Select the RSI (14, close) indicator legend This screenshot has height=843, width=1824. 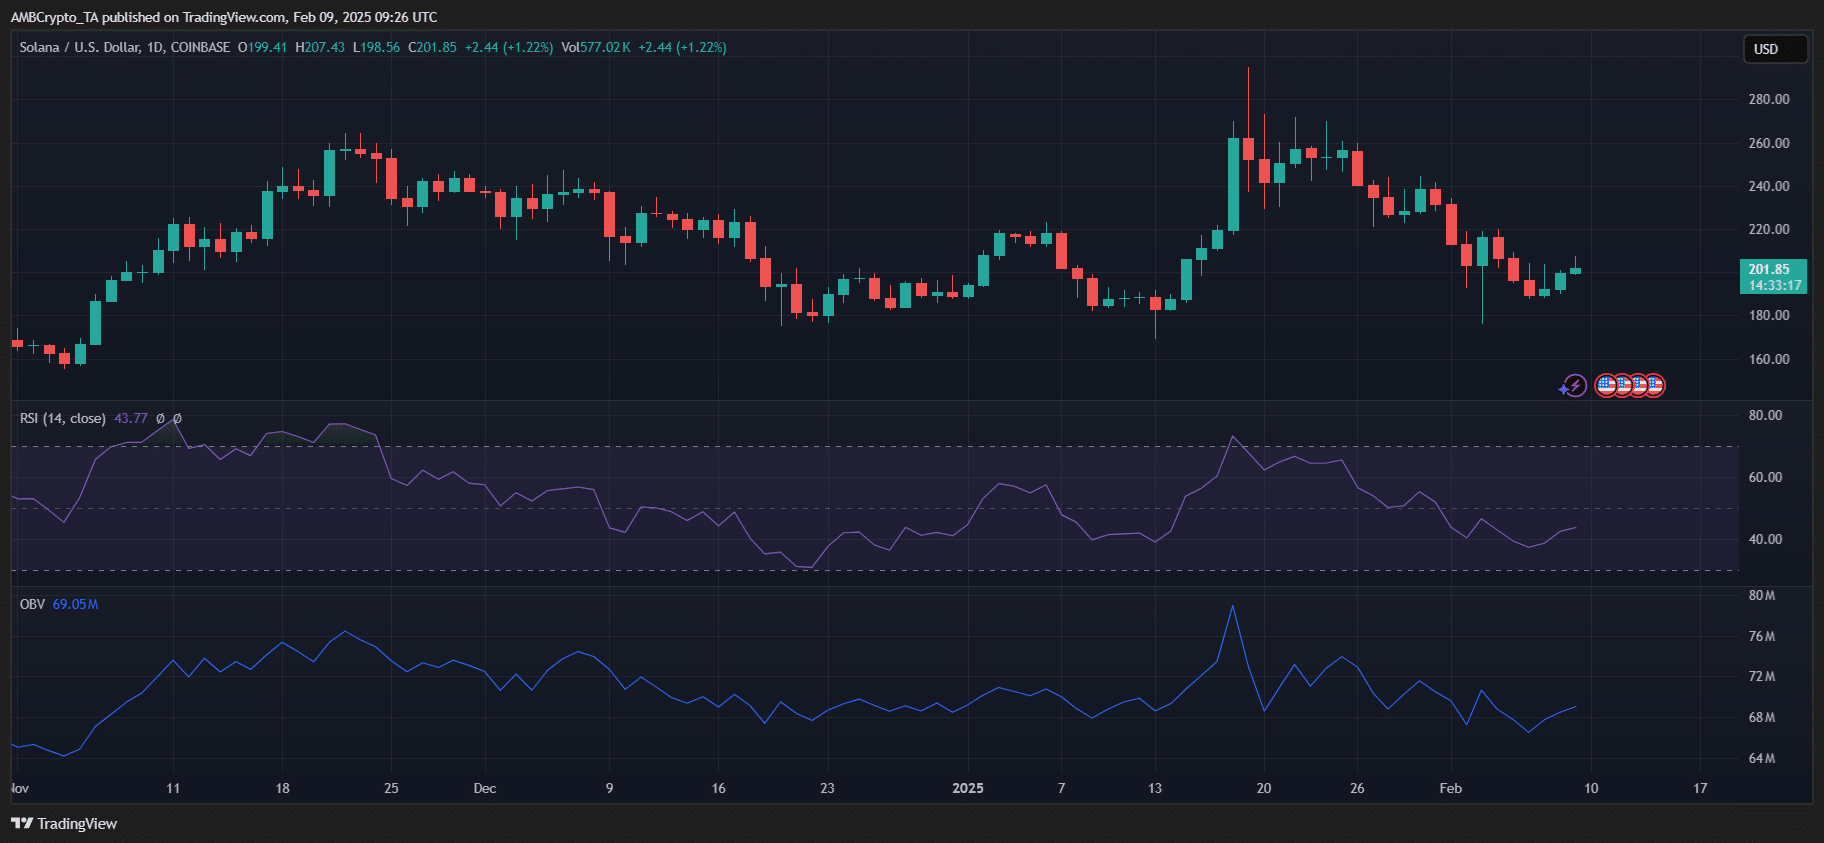62,418
